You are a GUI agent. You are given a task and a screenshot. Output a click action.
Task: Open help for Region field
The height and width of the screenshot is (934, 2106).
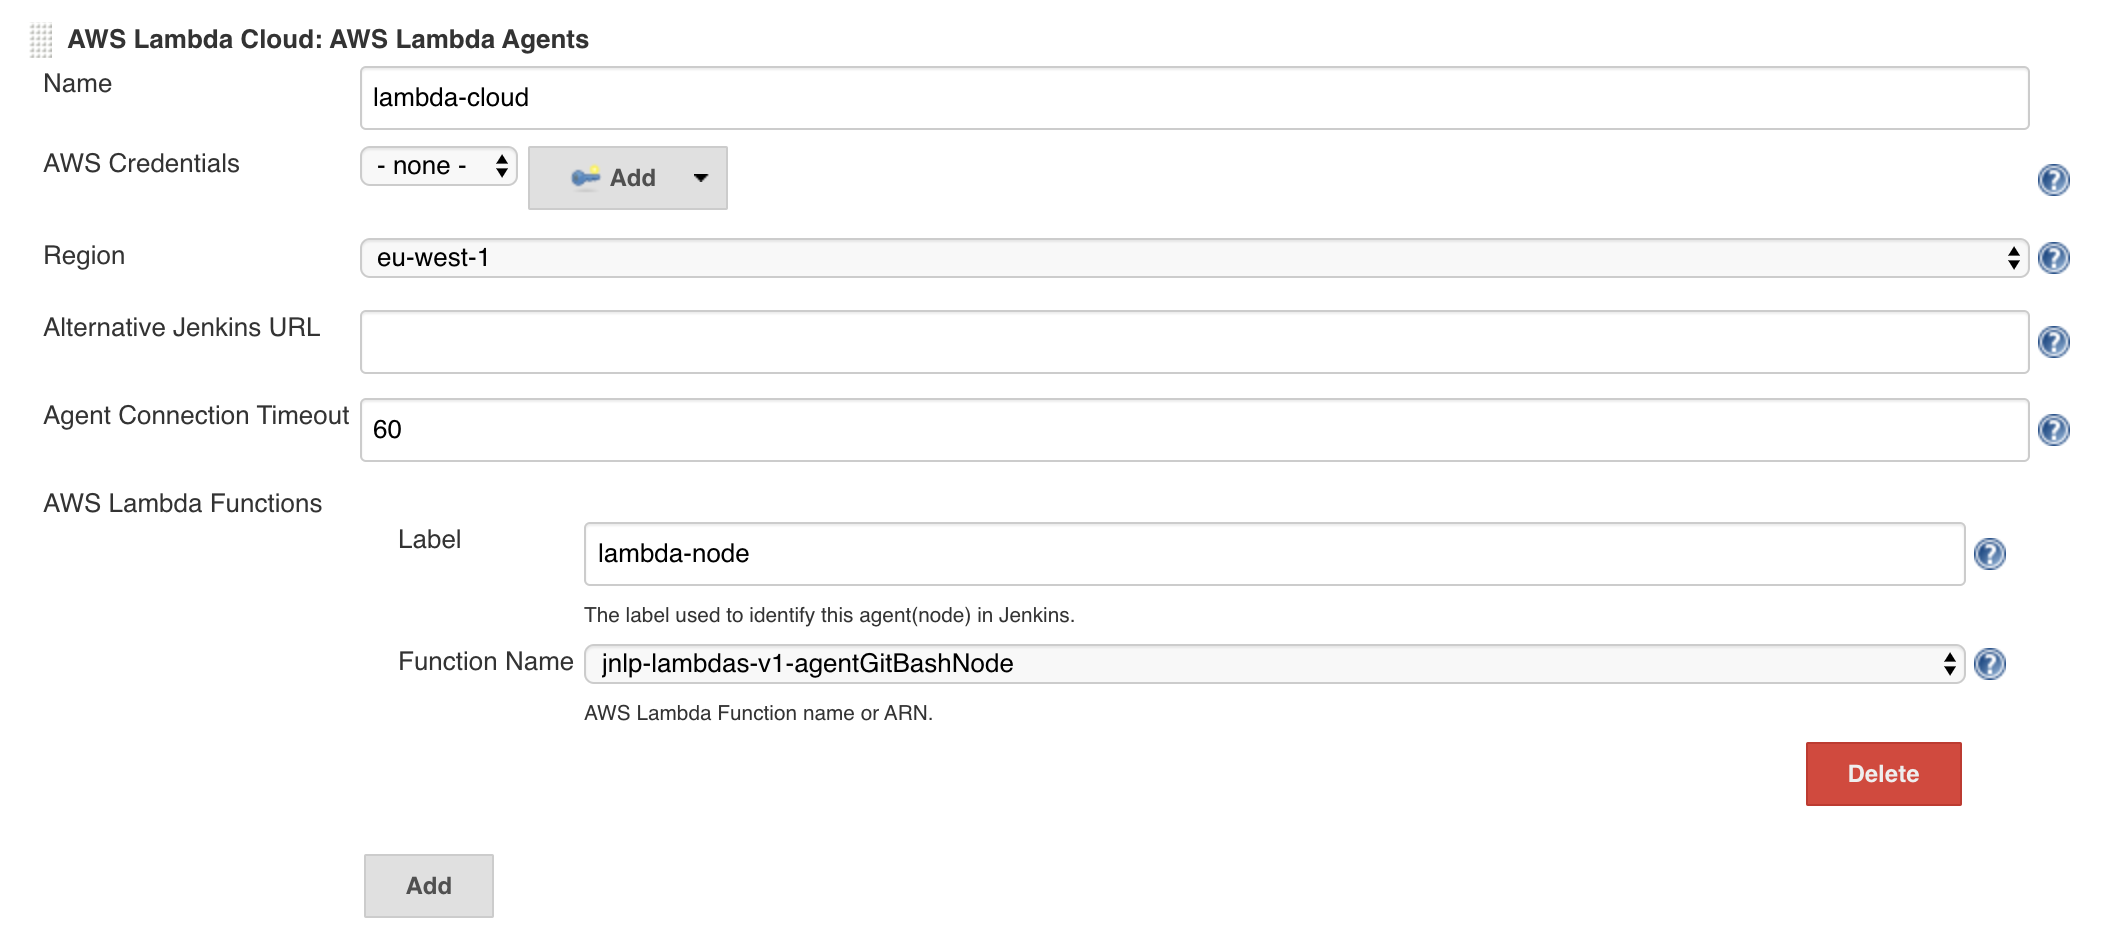click(2053, 258)
